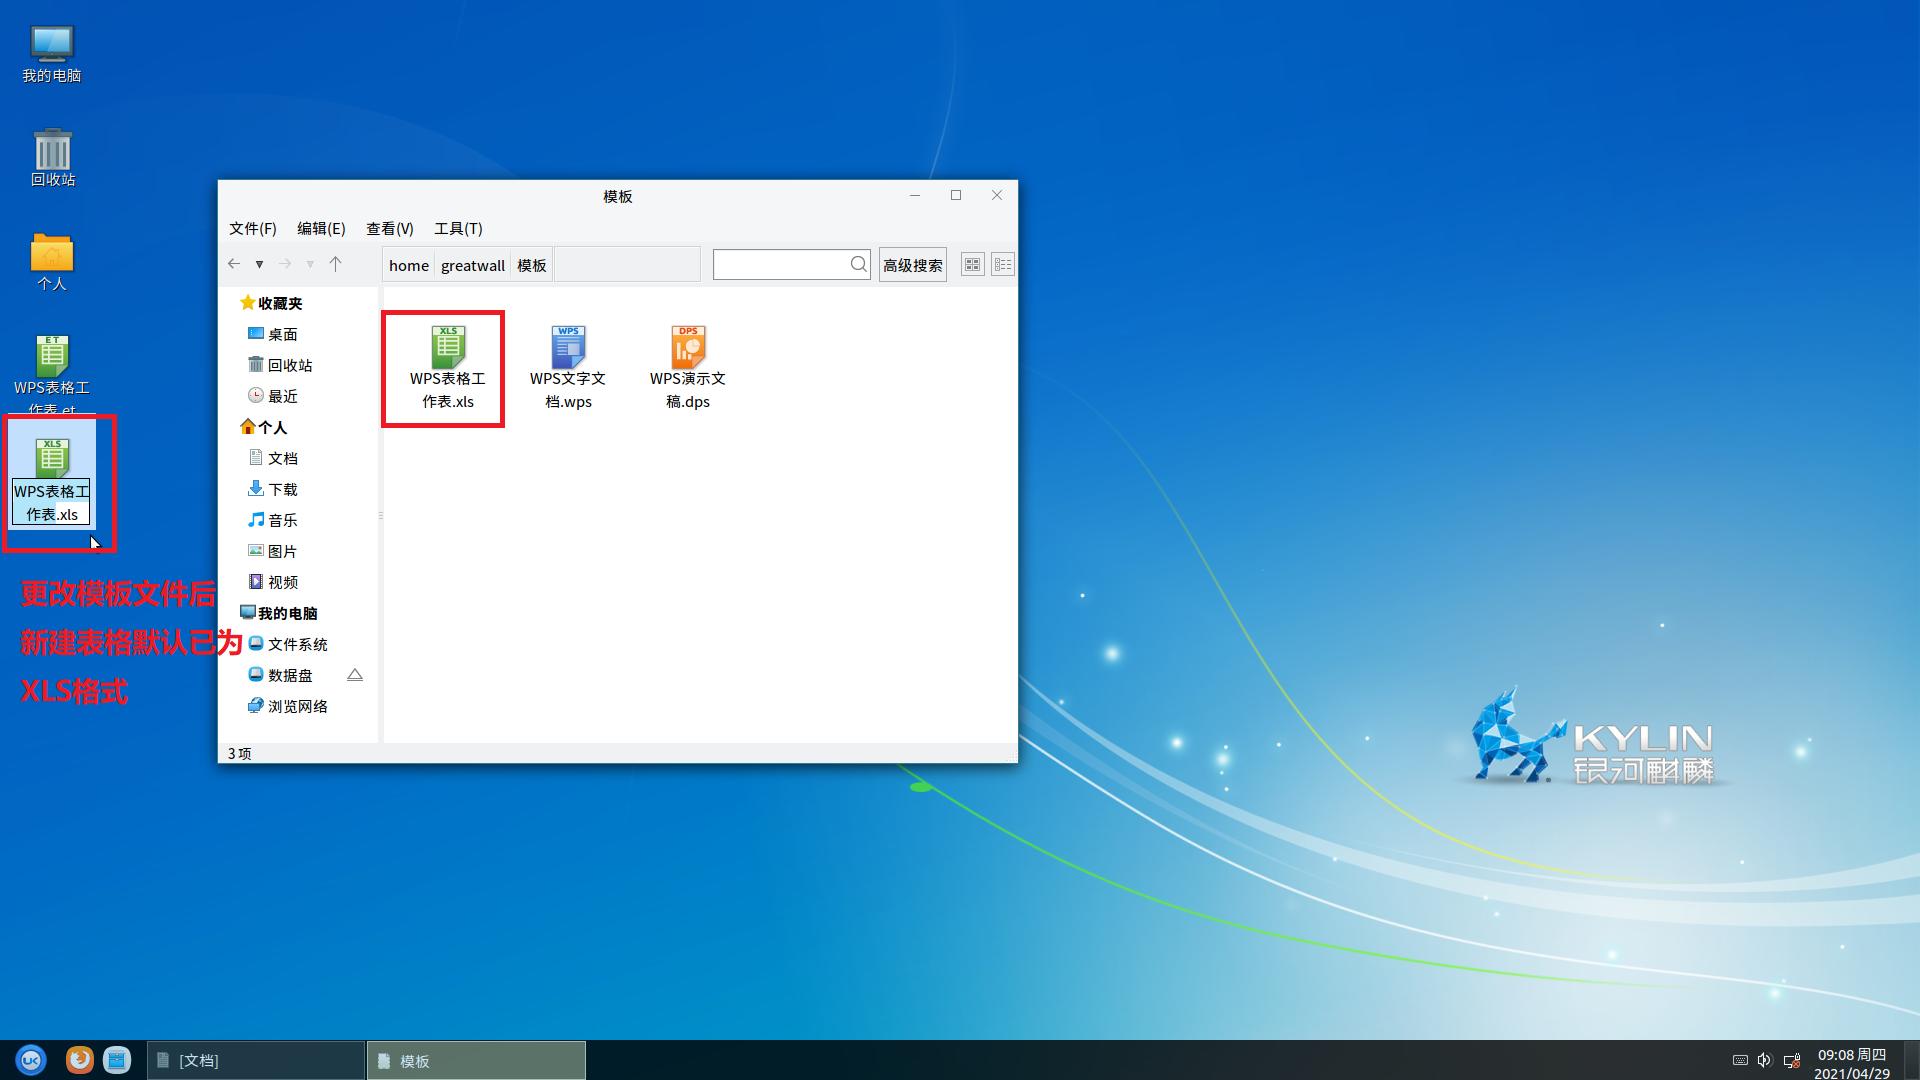Expand the forward history dropdown arrow
Viewport: 1920px width, 1080px height.
click(x=310, y=264)
